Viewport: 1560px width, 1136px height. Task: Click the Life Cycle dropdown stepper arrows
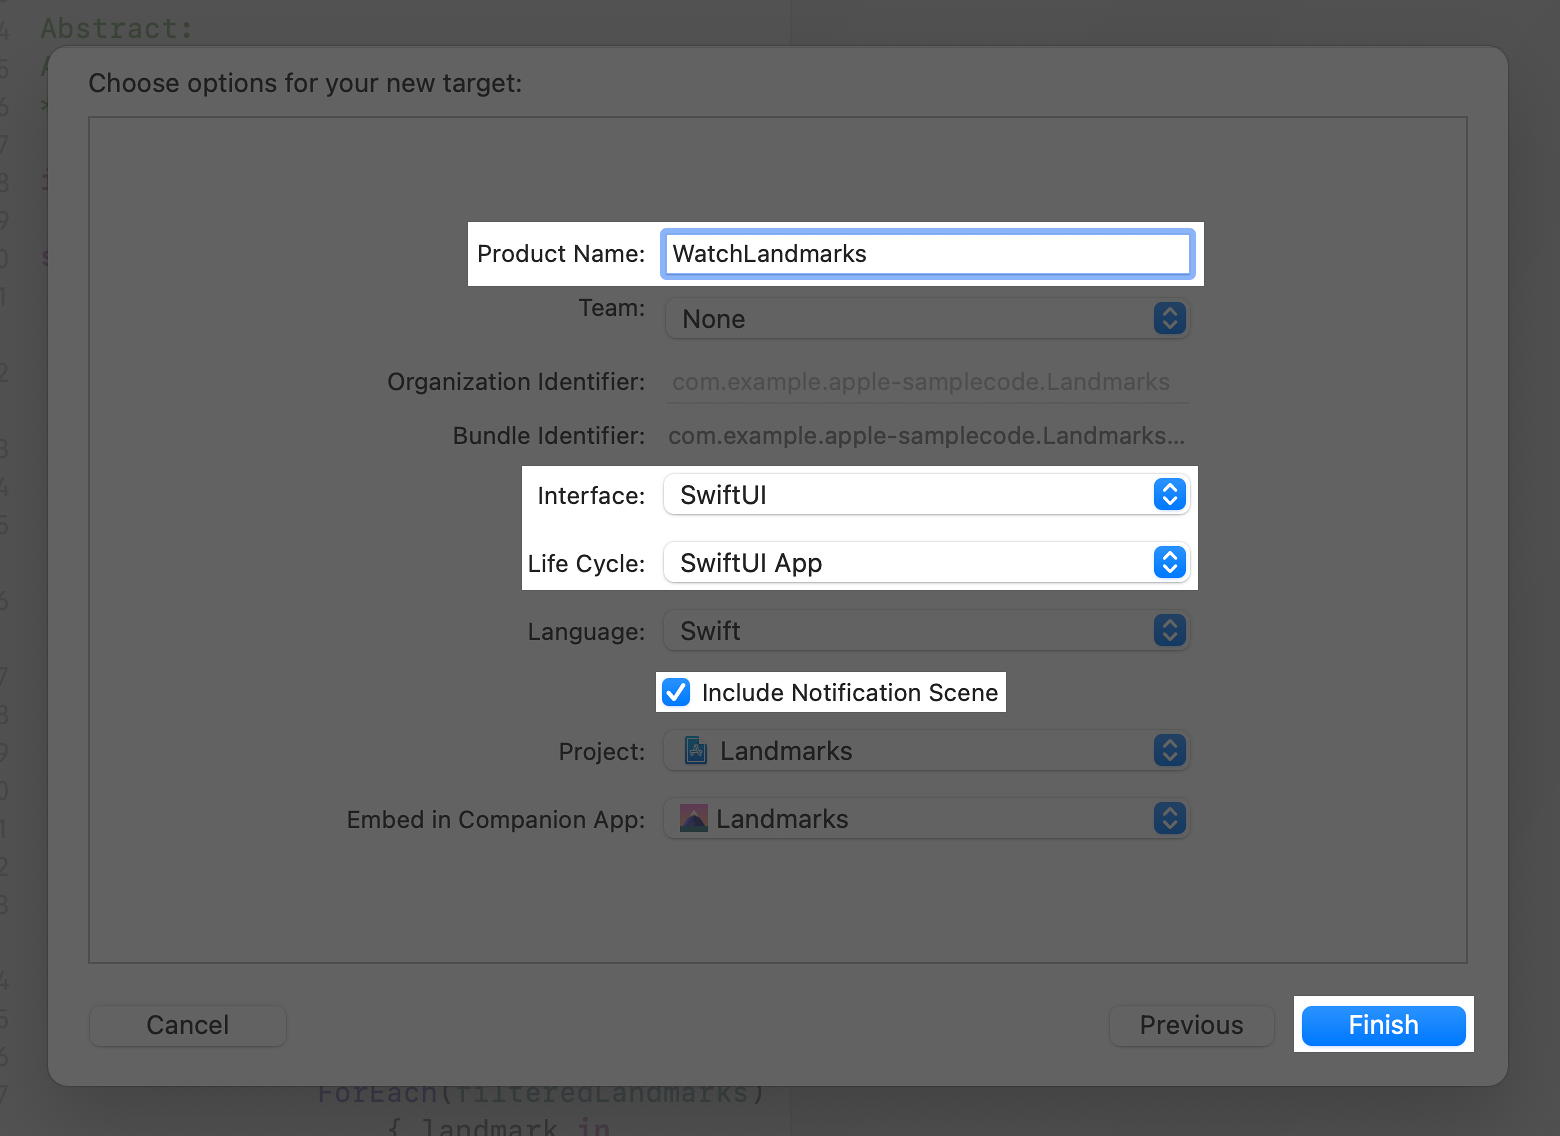[1170, 563]
